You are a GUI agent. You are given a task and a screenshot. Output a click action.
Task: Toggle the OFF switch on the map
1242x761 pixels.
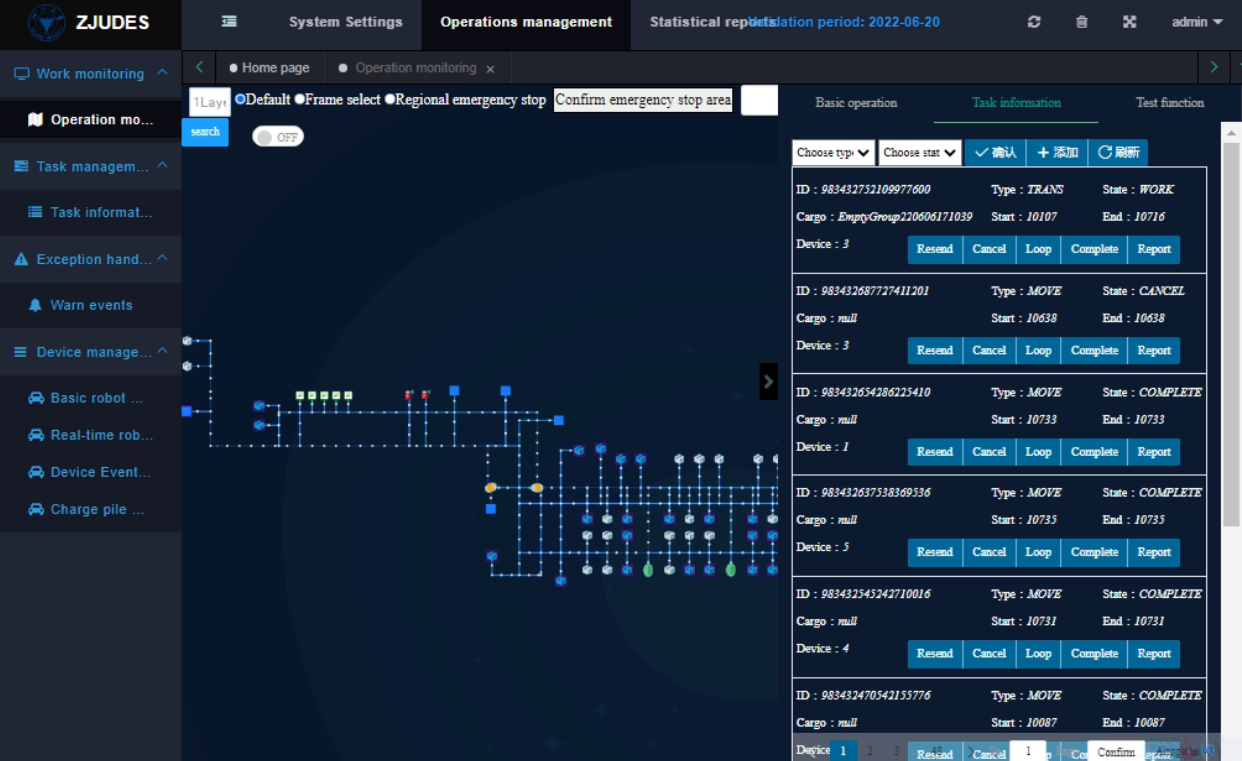pos(277,137)
